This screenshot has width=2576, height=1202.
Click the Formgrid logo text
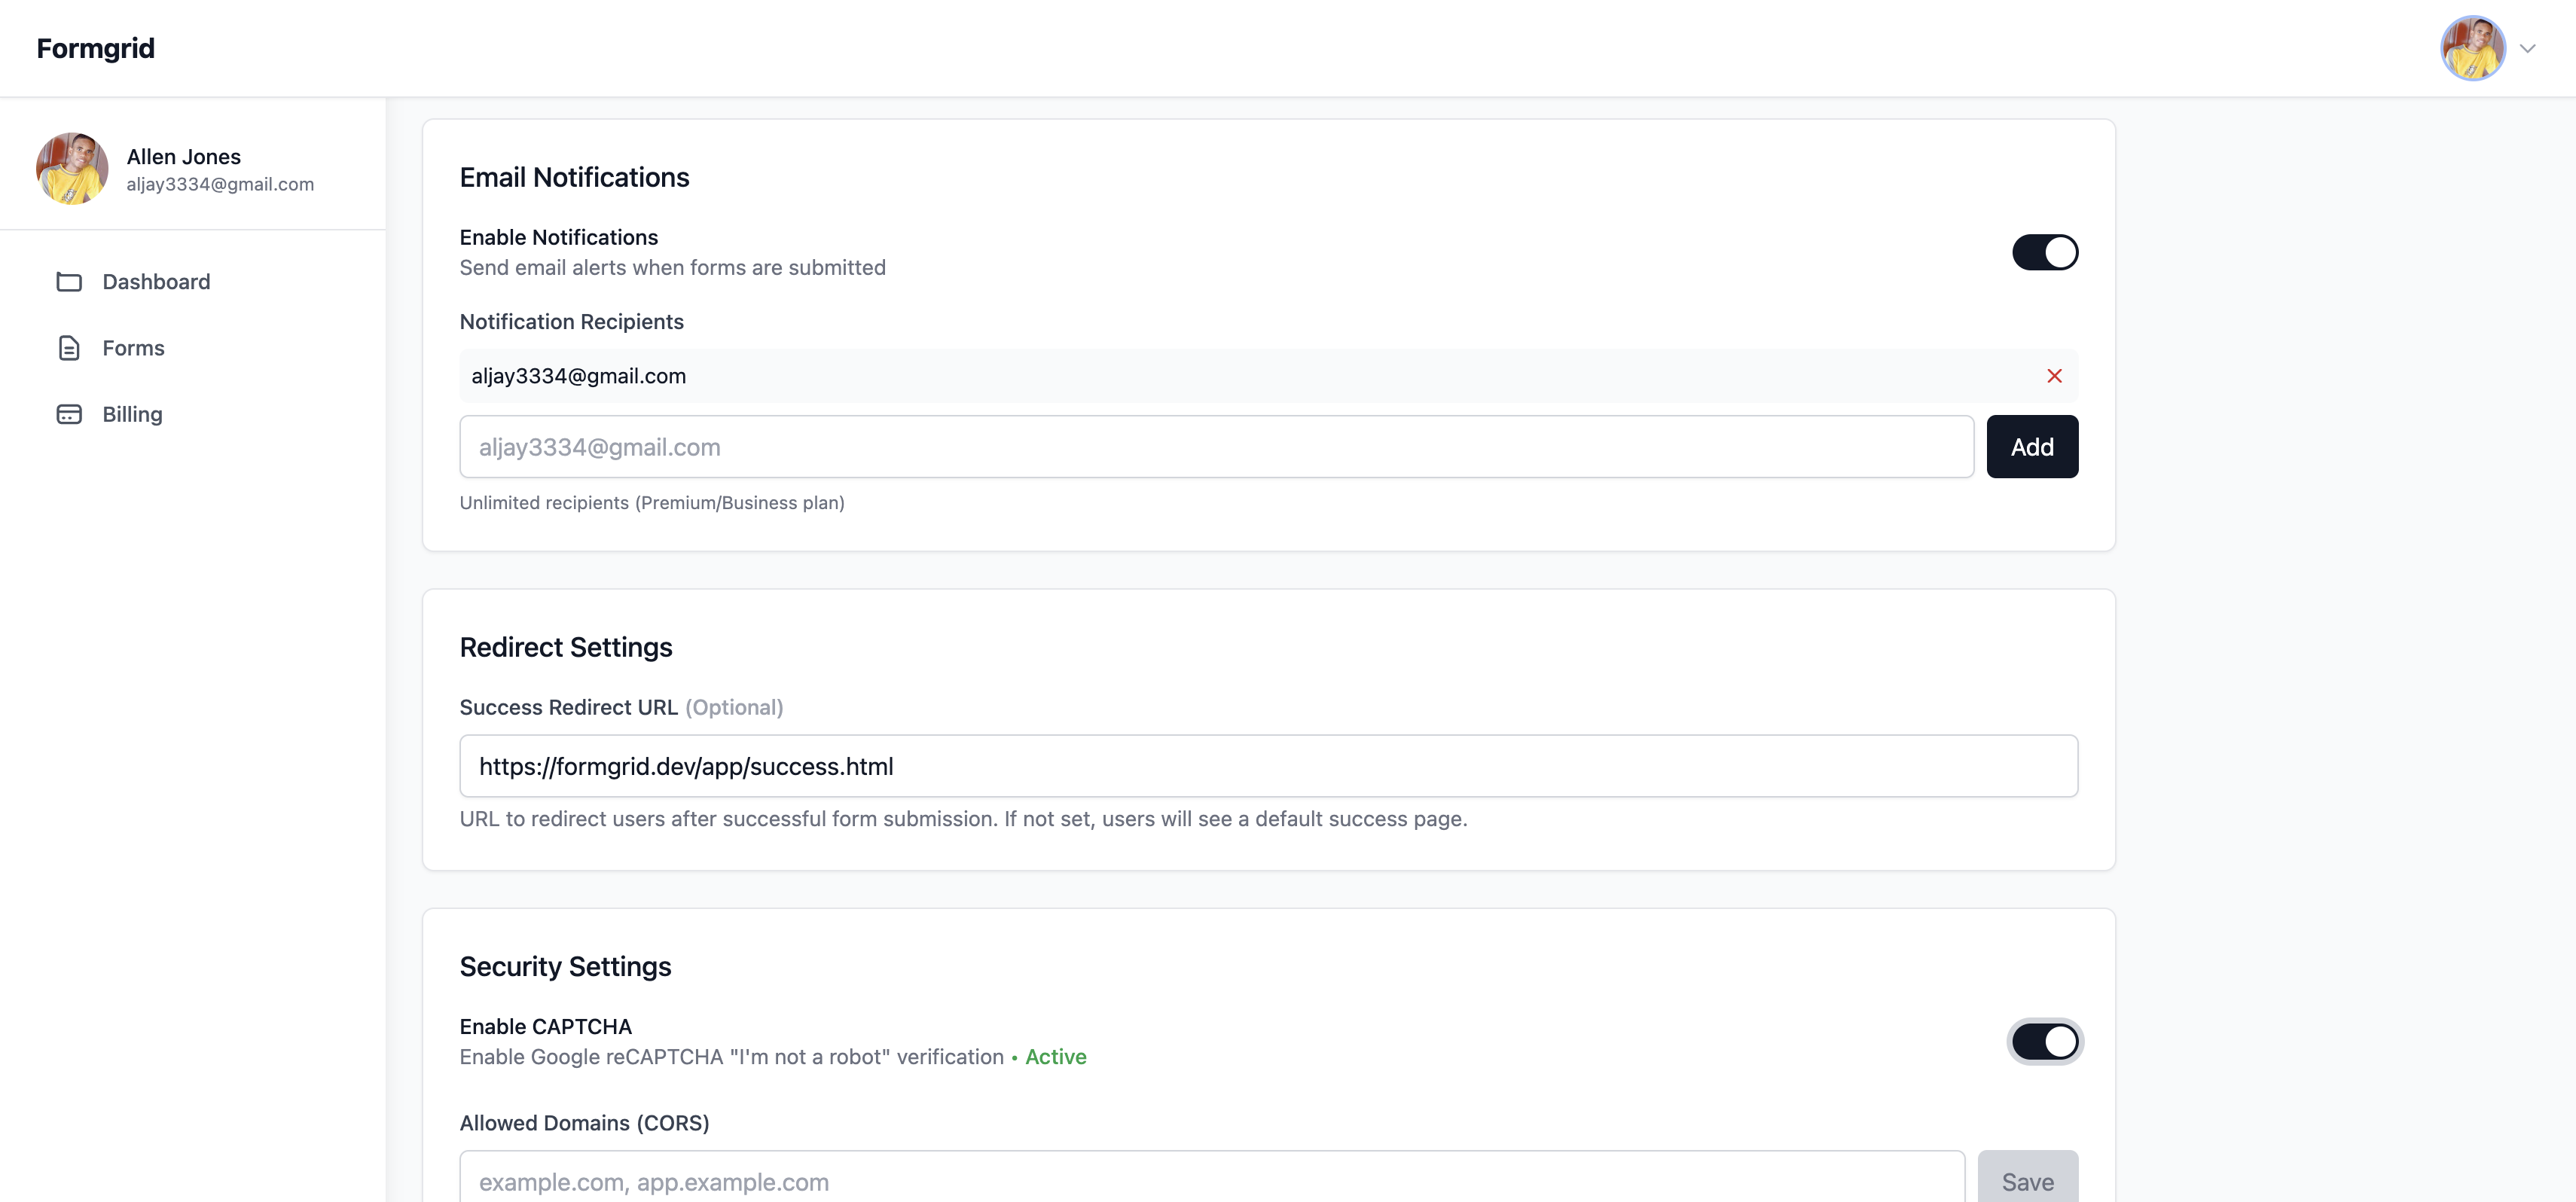click(x=96, y=48)
